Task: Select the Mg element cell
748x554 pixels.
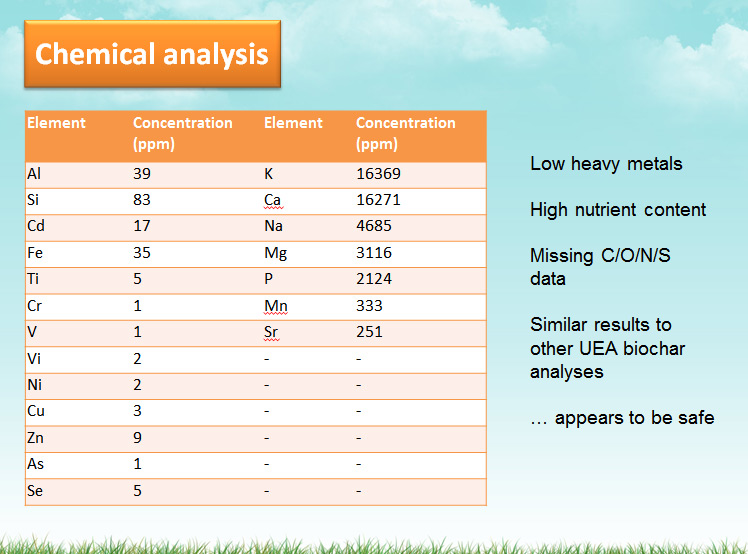Action: (x=276, y=253)
